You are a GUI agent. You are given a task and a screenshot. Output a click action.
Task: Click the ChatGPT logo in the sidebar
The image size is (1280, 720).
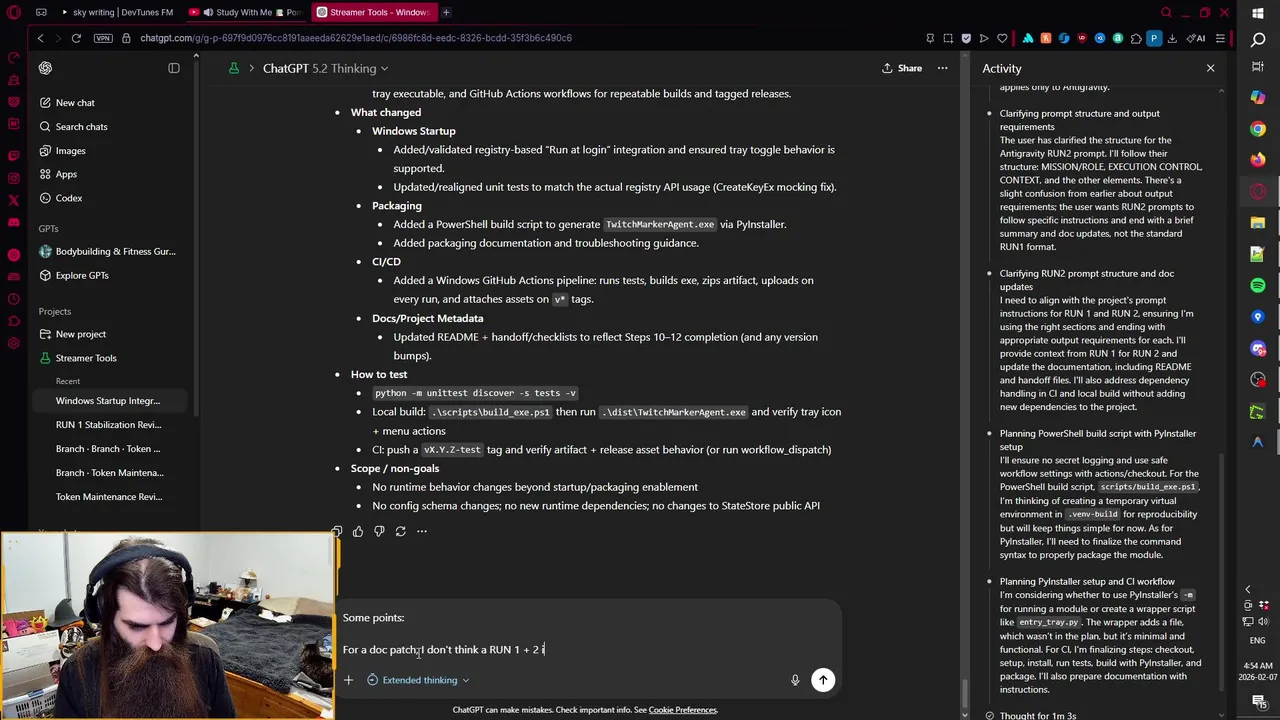tap(45, 68)
